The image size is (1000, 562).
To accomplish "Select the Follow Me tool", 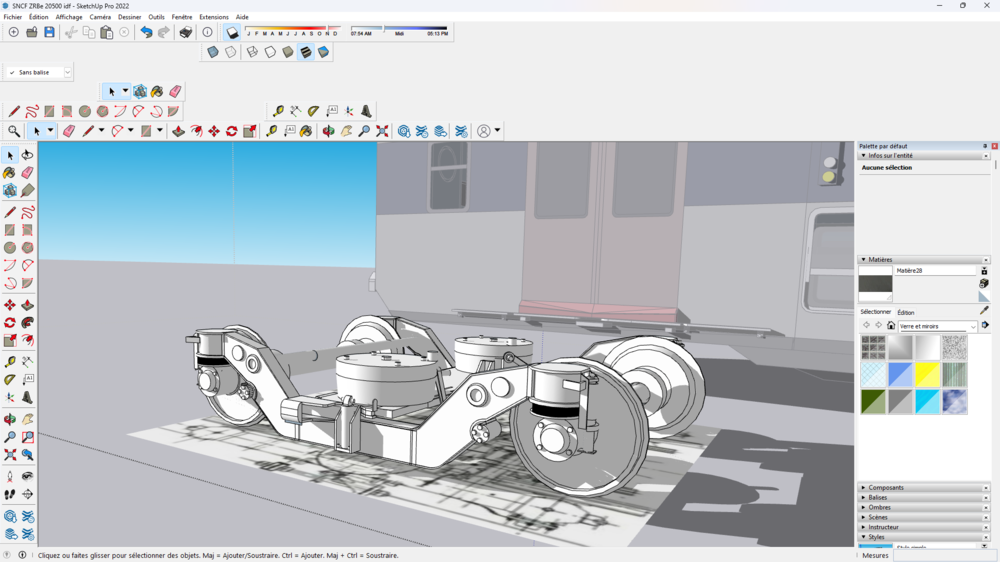I will click(x=27, y=323).
